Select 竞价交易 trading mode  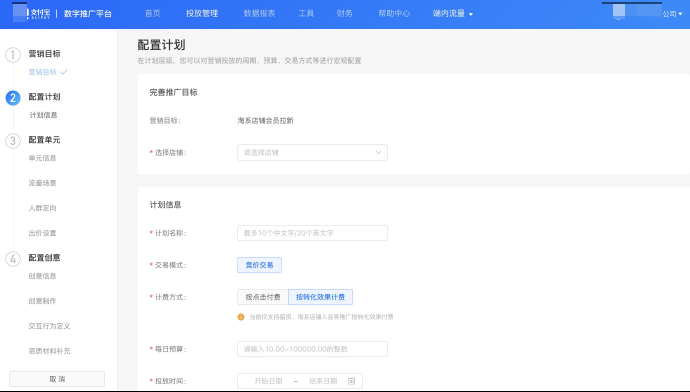pos(259,265)
